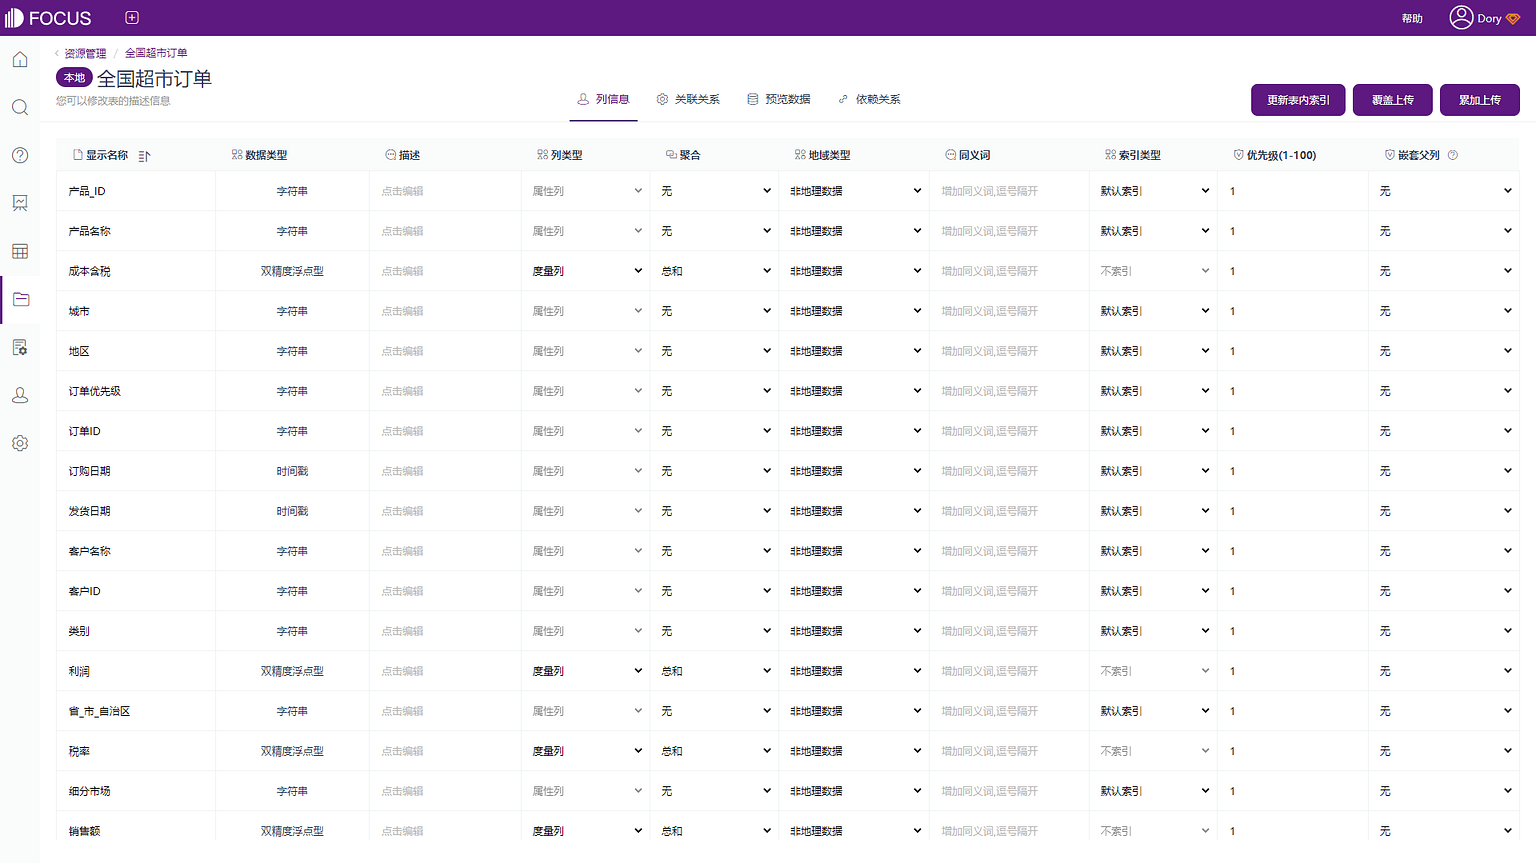Switch to the 依赖关系 tab
The height and width of the screenshot is (863, 1536).
click(x=869, y=99)
